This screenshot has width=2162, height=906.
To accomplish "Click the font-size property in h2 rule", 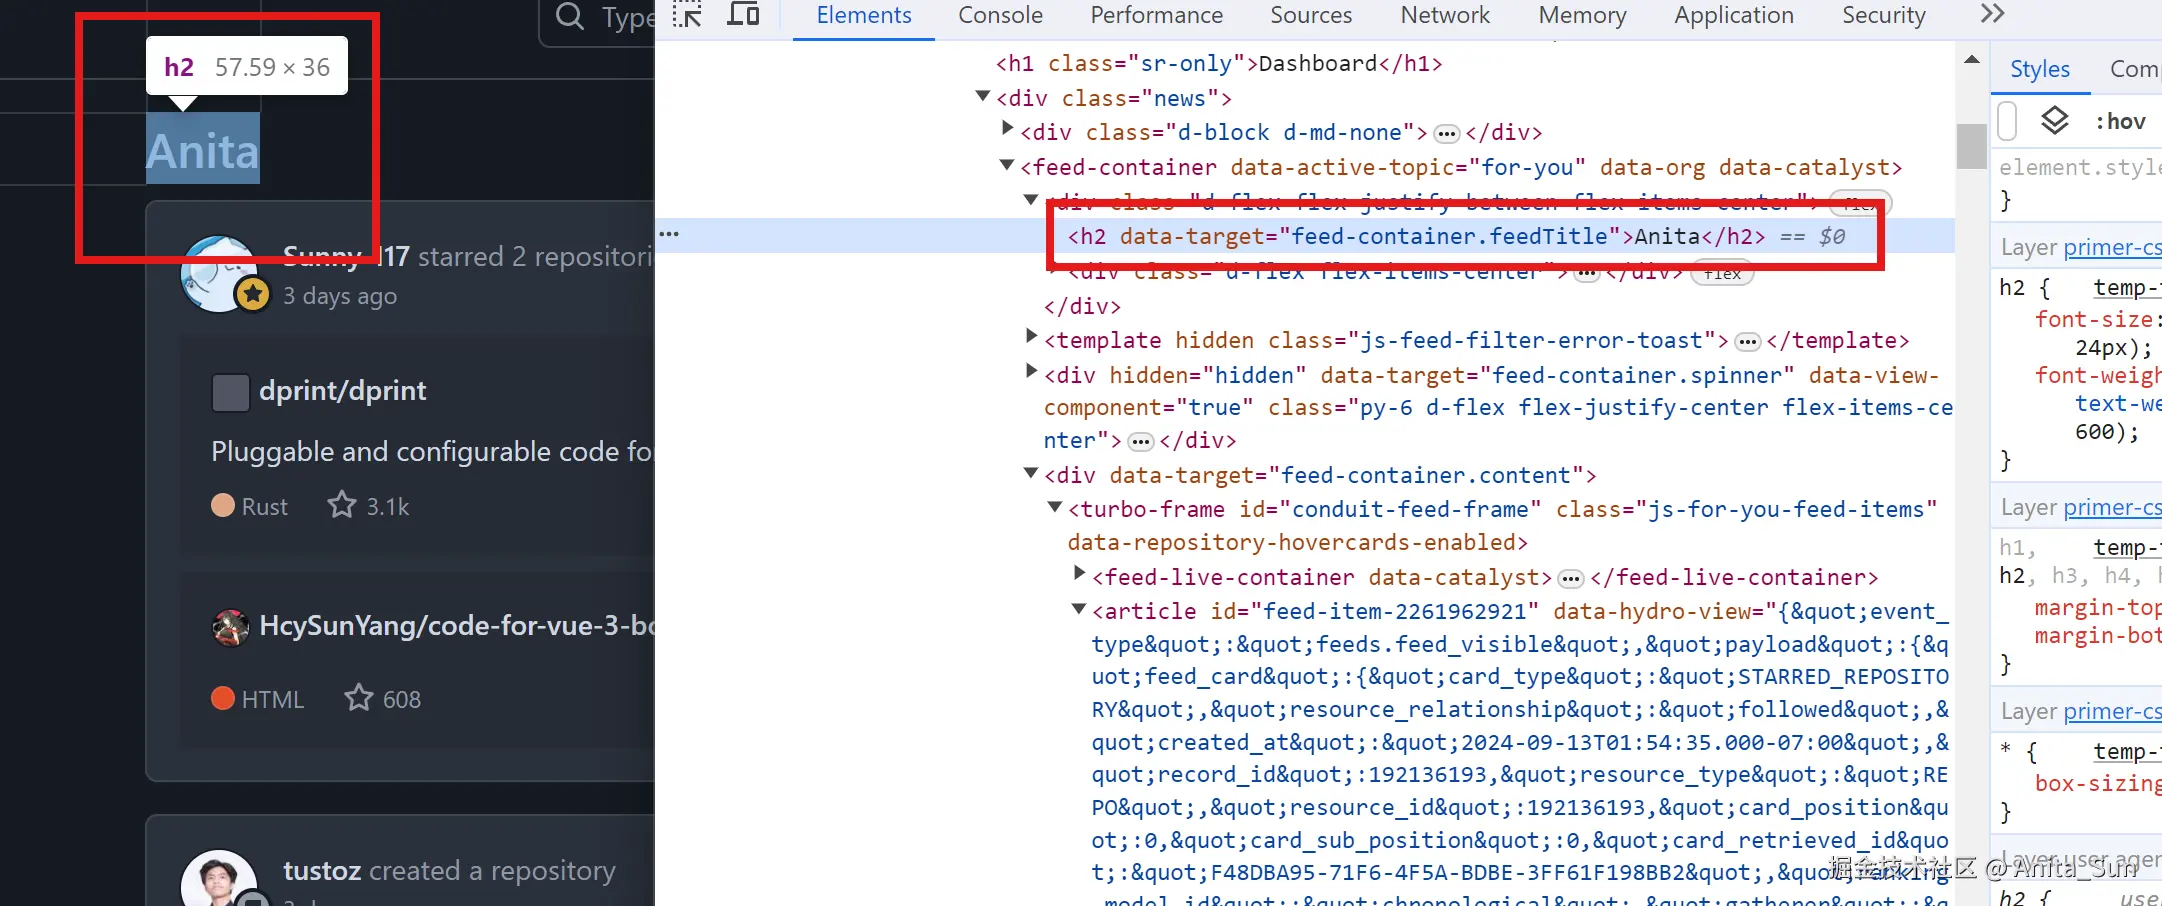I will (2096, 320).
